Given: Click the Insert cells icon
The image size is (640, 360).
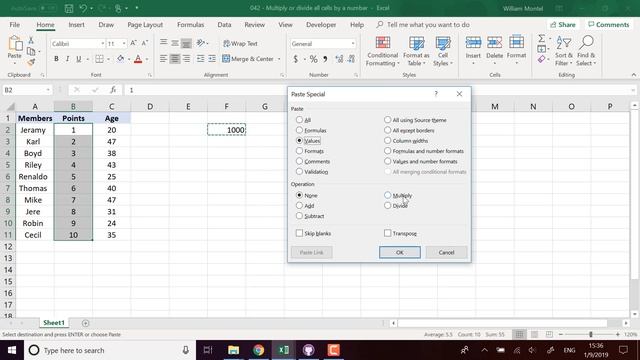Looking at the screenshot, I should tap(473, 42).
